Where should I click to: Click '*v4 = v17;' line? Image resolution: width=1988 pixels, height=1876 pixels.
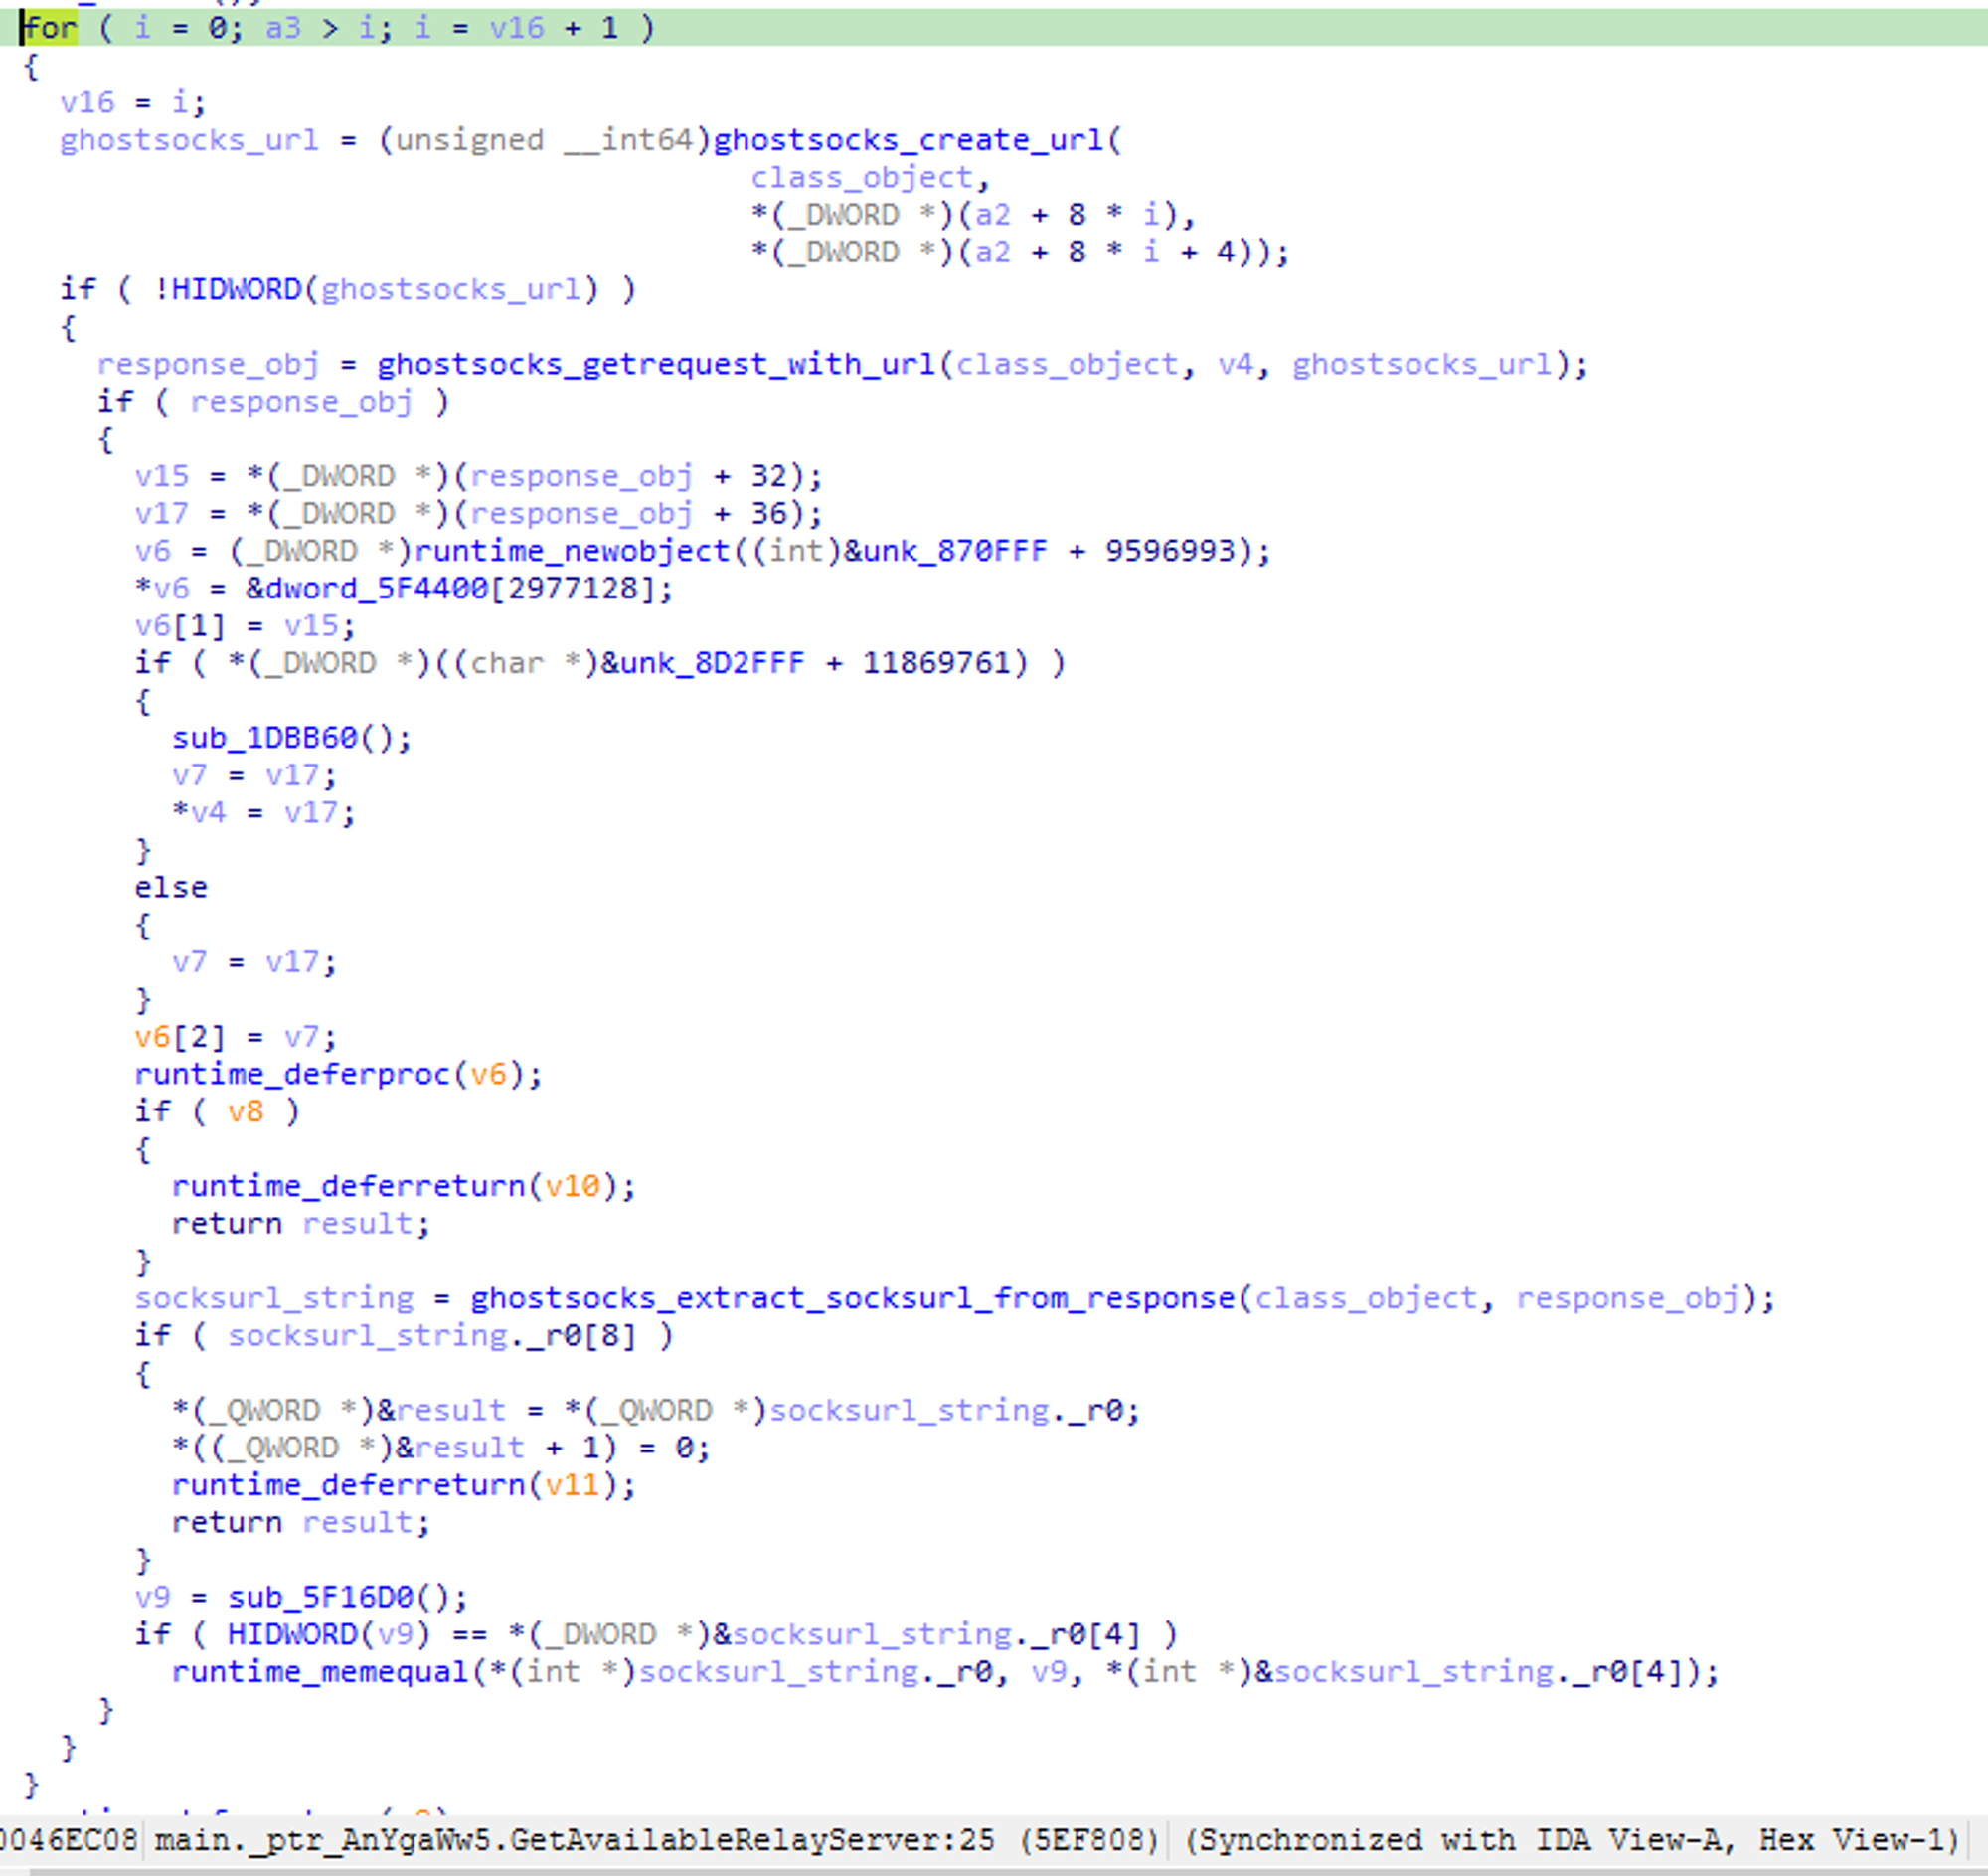pos(264,813)
